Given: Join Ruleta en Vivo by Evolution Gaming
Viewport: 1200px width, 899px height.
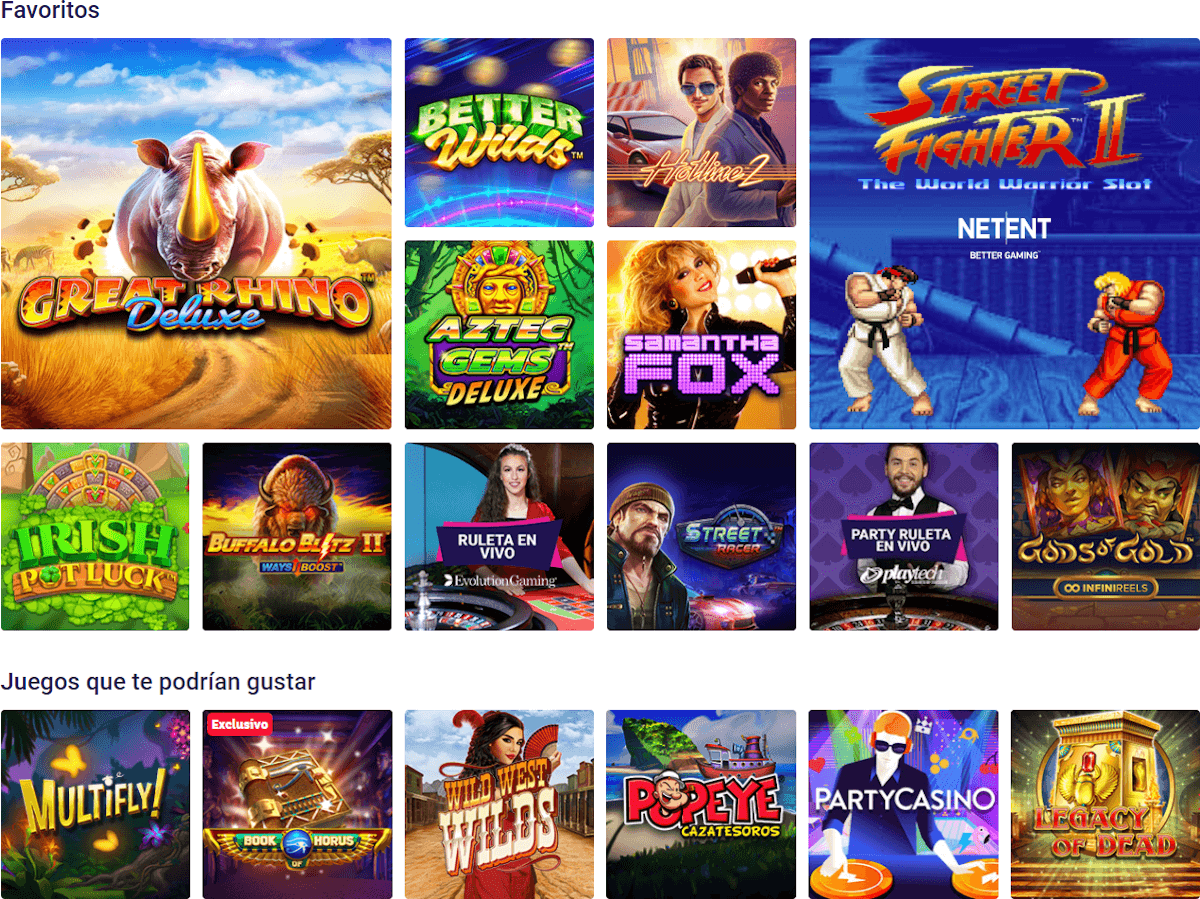Looking at the screenshot, I should pyautogui.click(x=499, y=537).
